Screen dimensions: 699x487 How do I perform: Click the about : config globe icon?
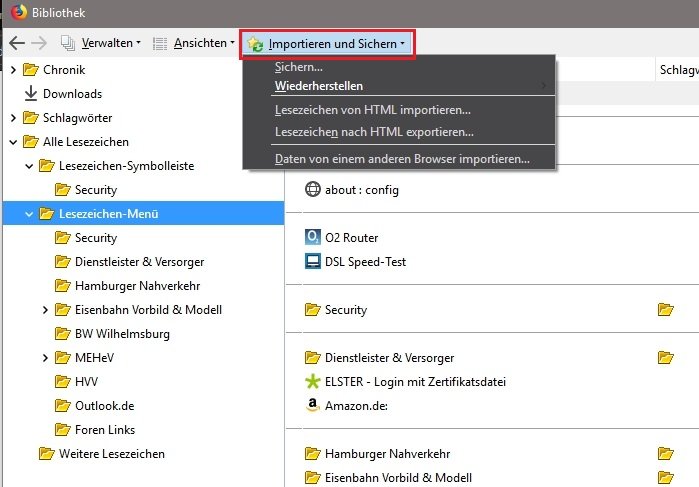coord(312,189)
